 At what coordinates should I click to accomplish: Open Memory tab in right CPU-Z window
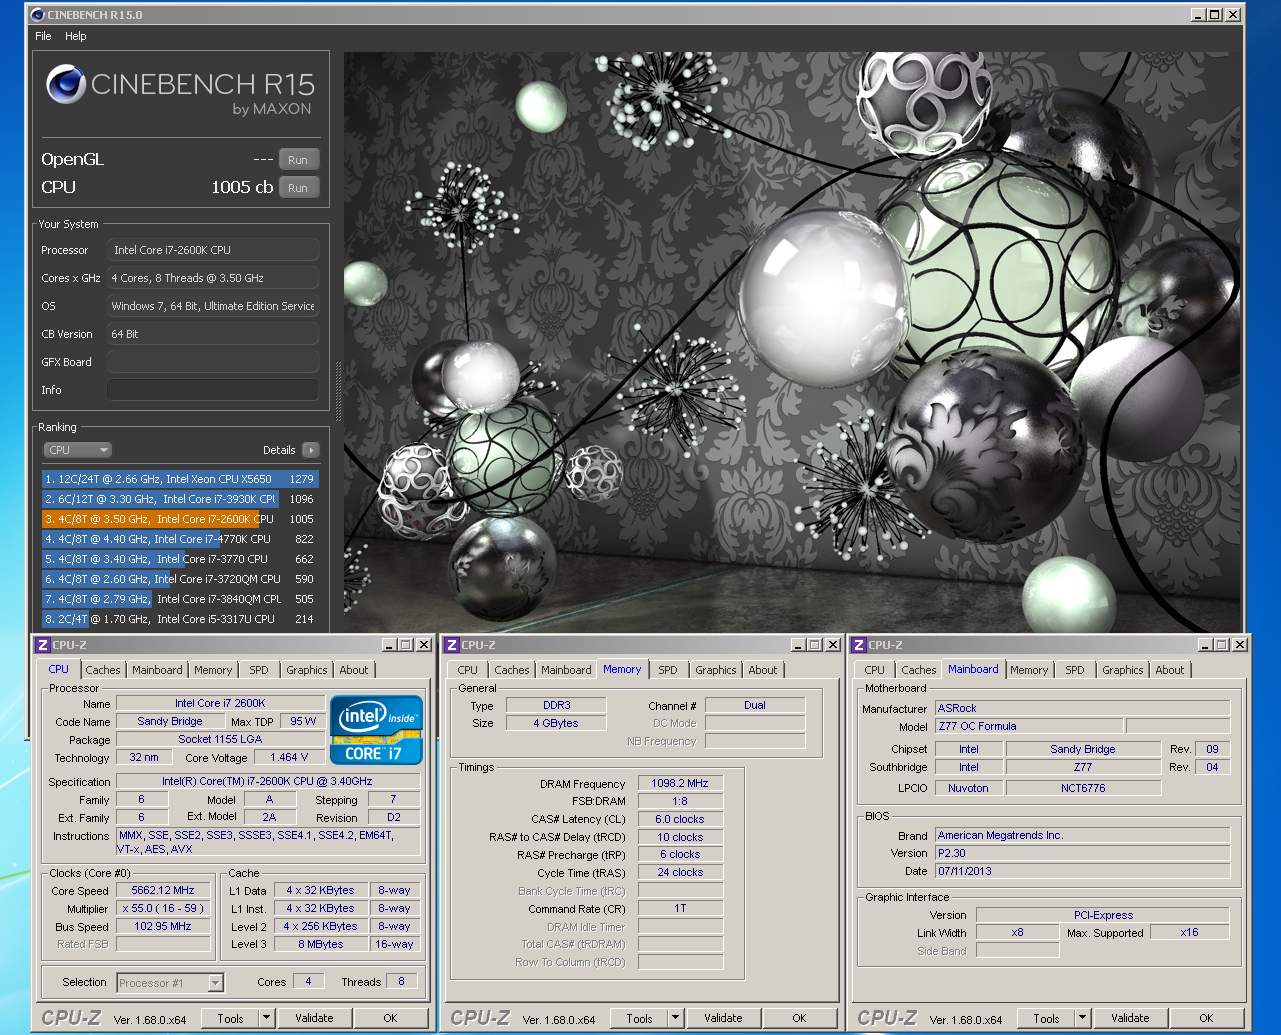pos(1029,670)
